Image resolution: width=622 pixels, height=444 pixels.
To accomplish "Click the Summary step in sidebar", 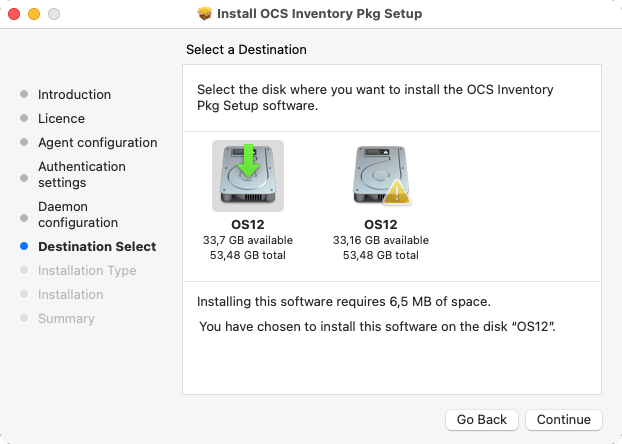I will 66,319.
